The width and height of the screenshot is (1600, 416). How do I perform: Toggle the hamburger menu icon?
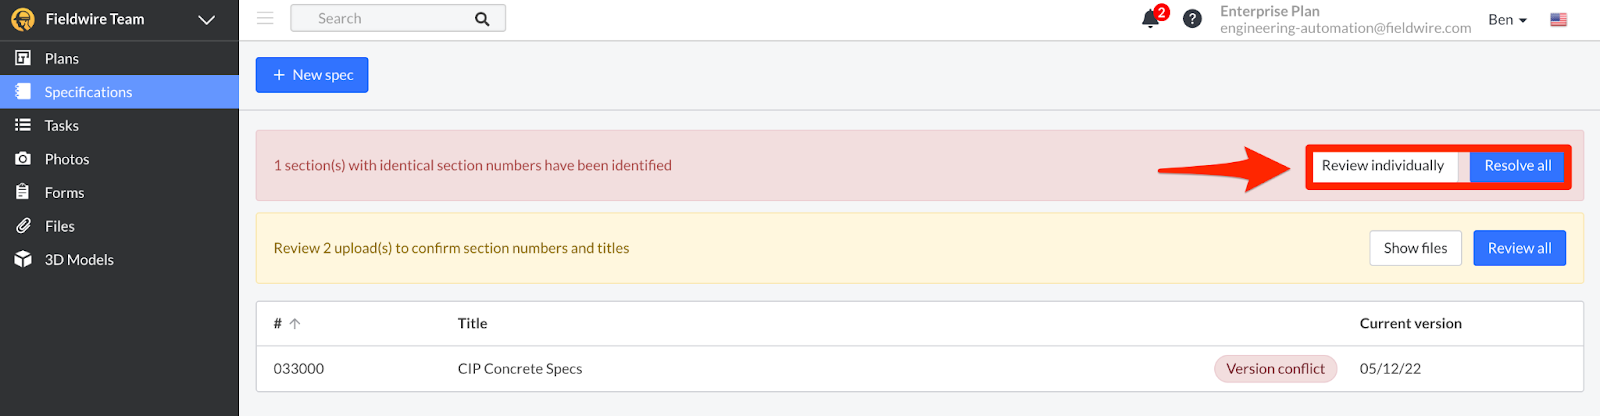[x=265, y=18]
